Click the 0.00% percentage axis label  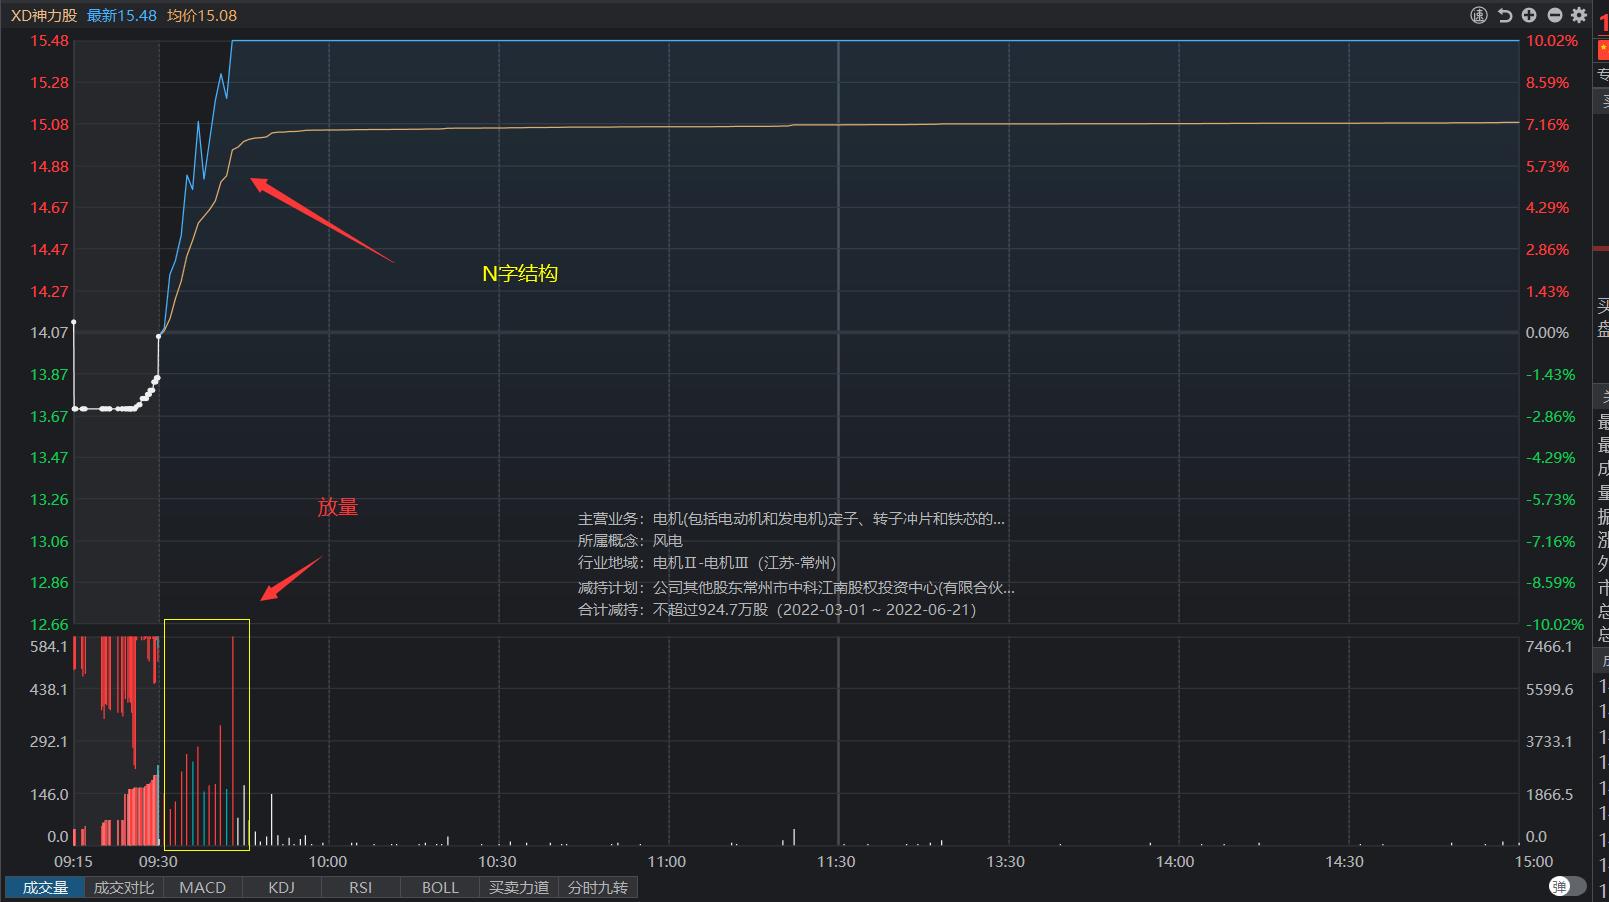1547,333
